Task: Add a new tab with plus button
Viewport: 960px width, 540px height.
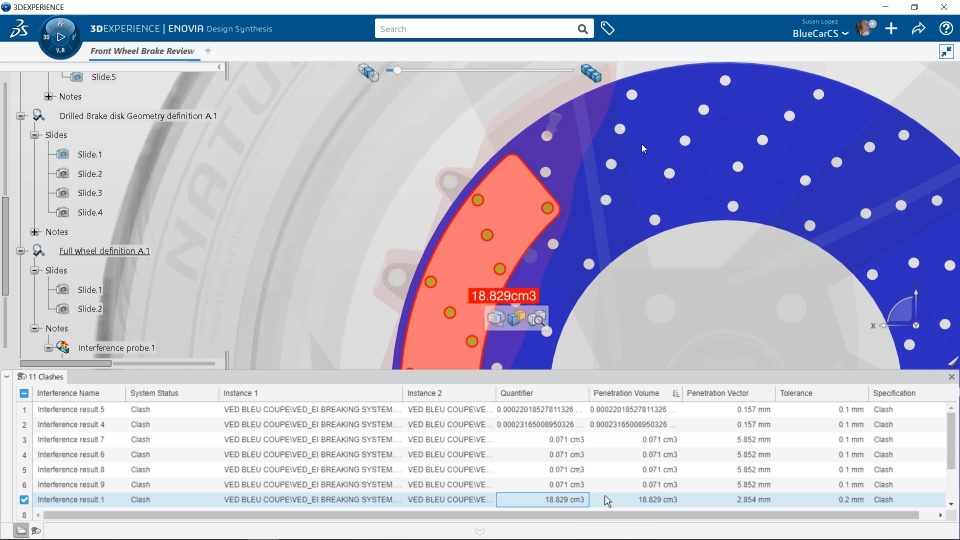Action: coord(208,51)
